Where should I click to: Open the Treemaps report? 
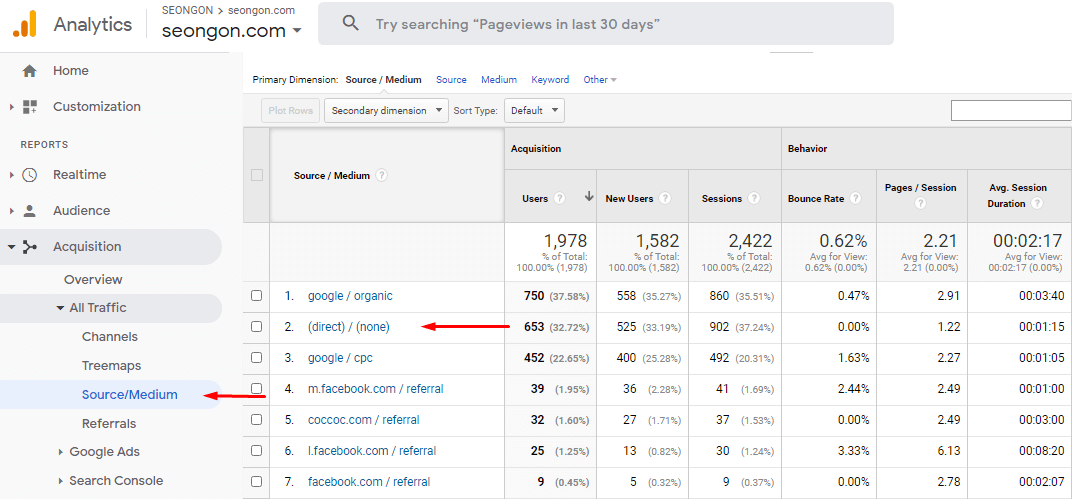point(111,366)
